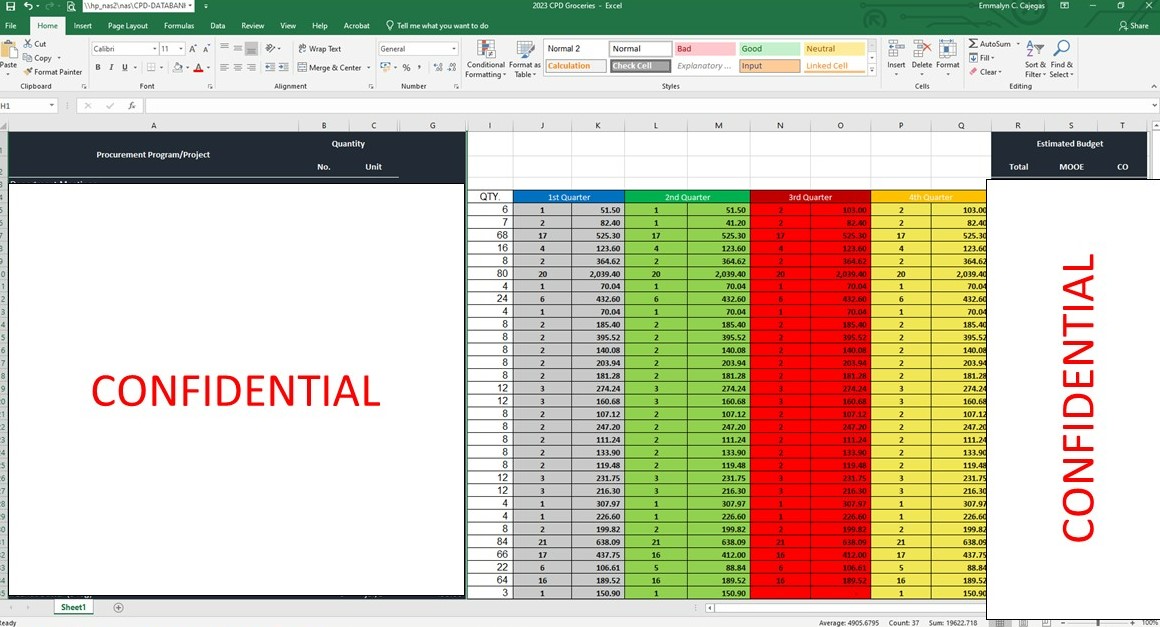Decrease font size with the small A
The height and width of the screenshot is (627, 1160).
pyautogui.click(x=206, y=49)
